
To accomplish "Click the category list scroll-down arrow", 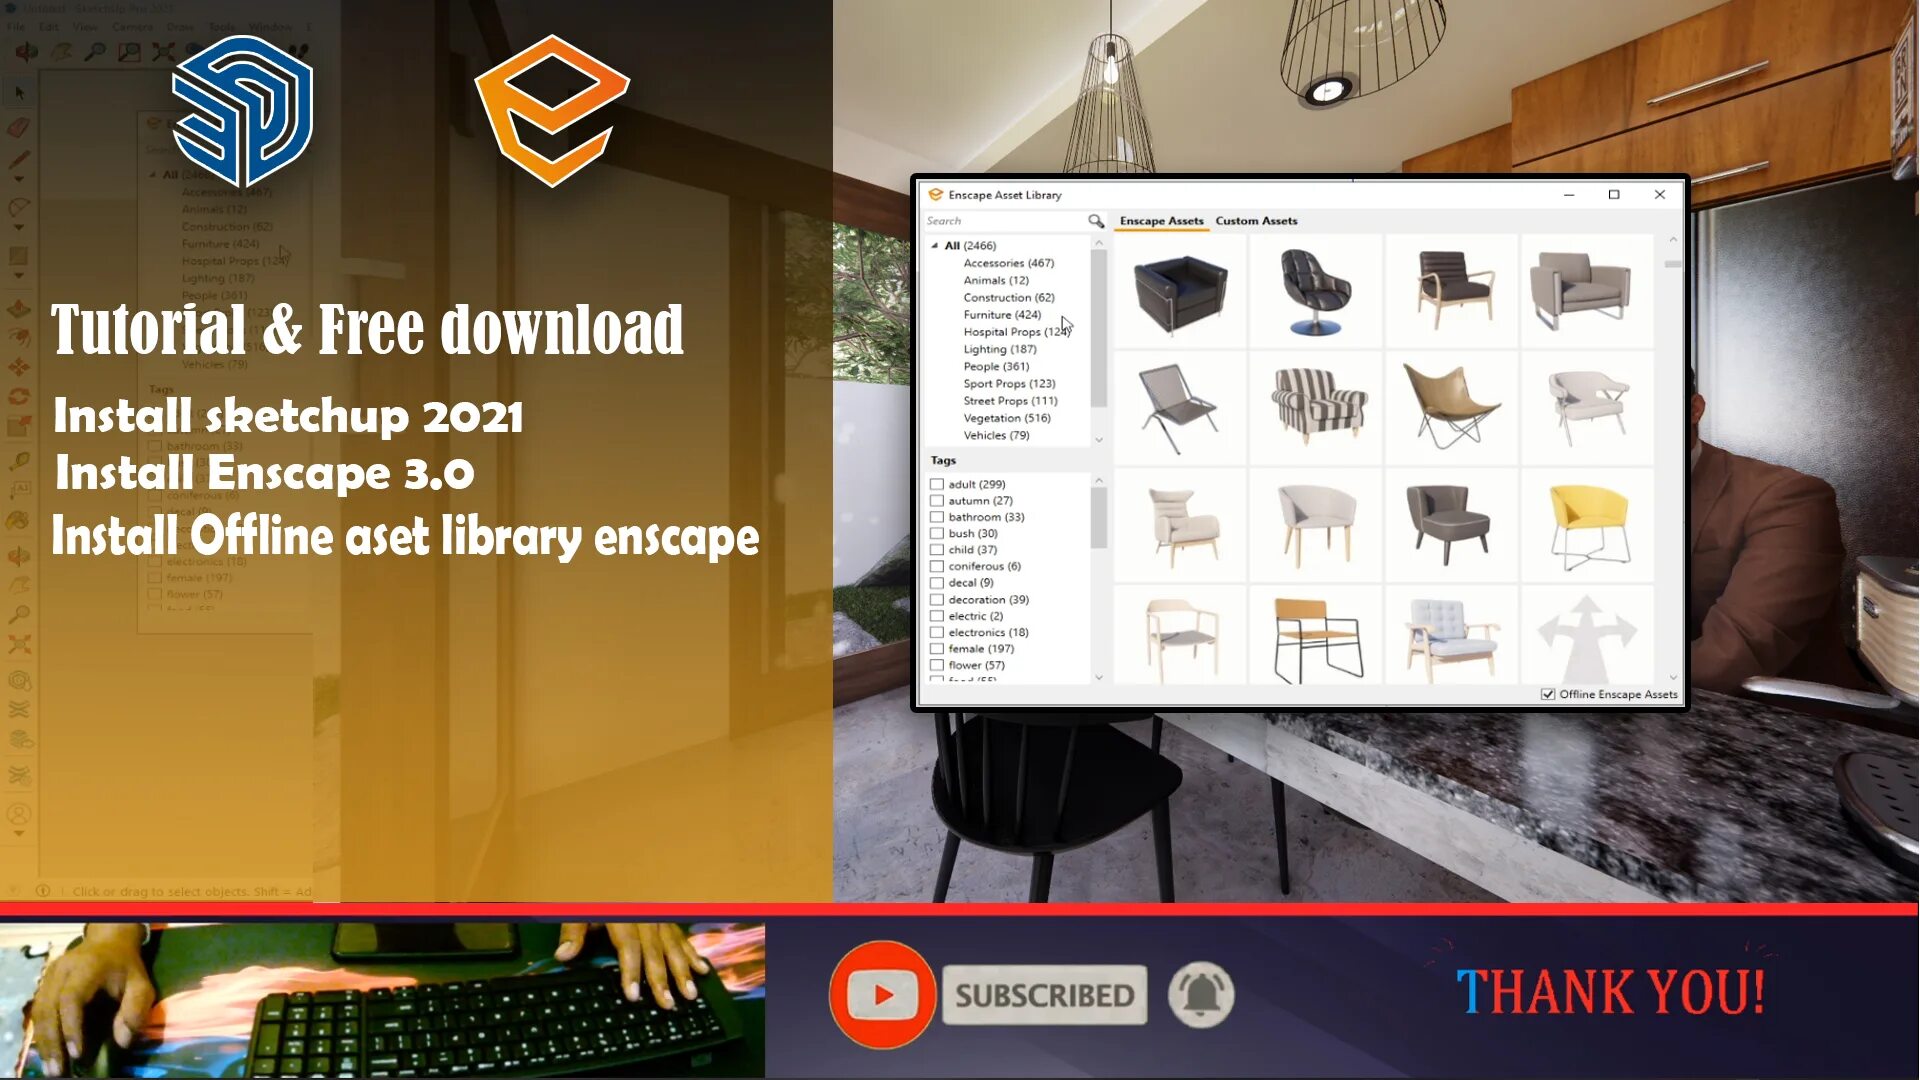I will click(1099, 439).
